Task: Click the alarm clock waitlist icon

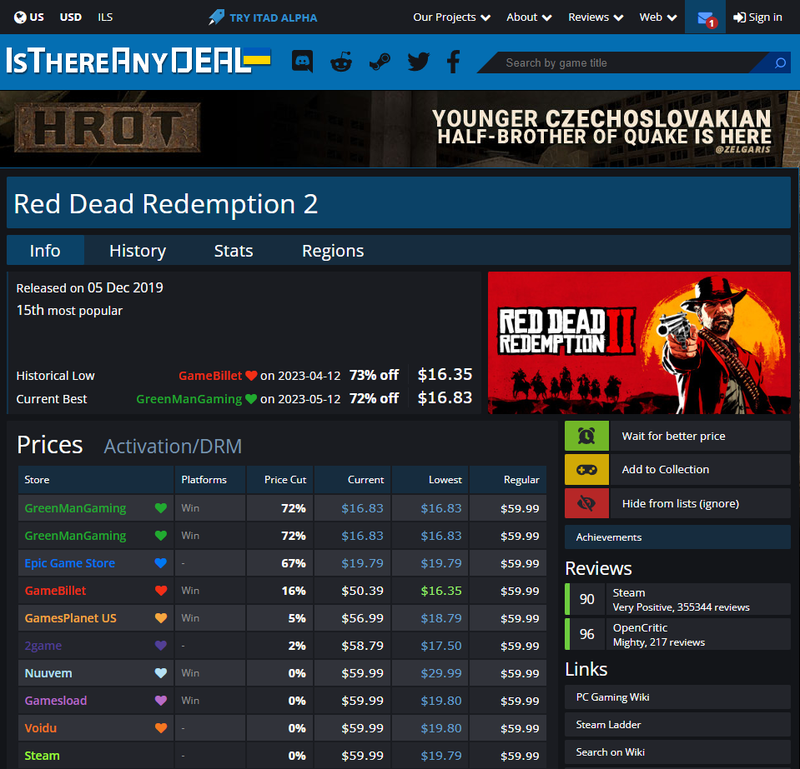Action: [587, 436]
